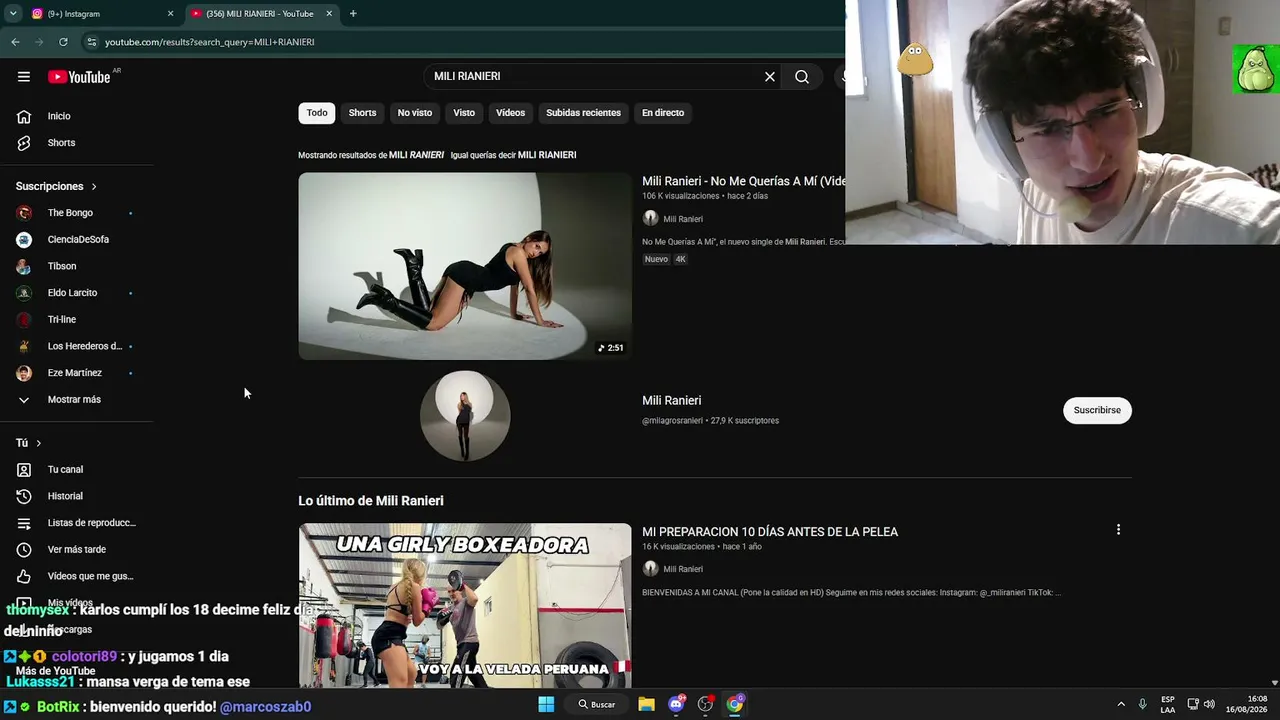Subscribe to Mili Ranieri with Suscribirse
The width and height of the screenshot is (1280, 720).
coord(1097,410)
